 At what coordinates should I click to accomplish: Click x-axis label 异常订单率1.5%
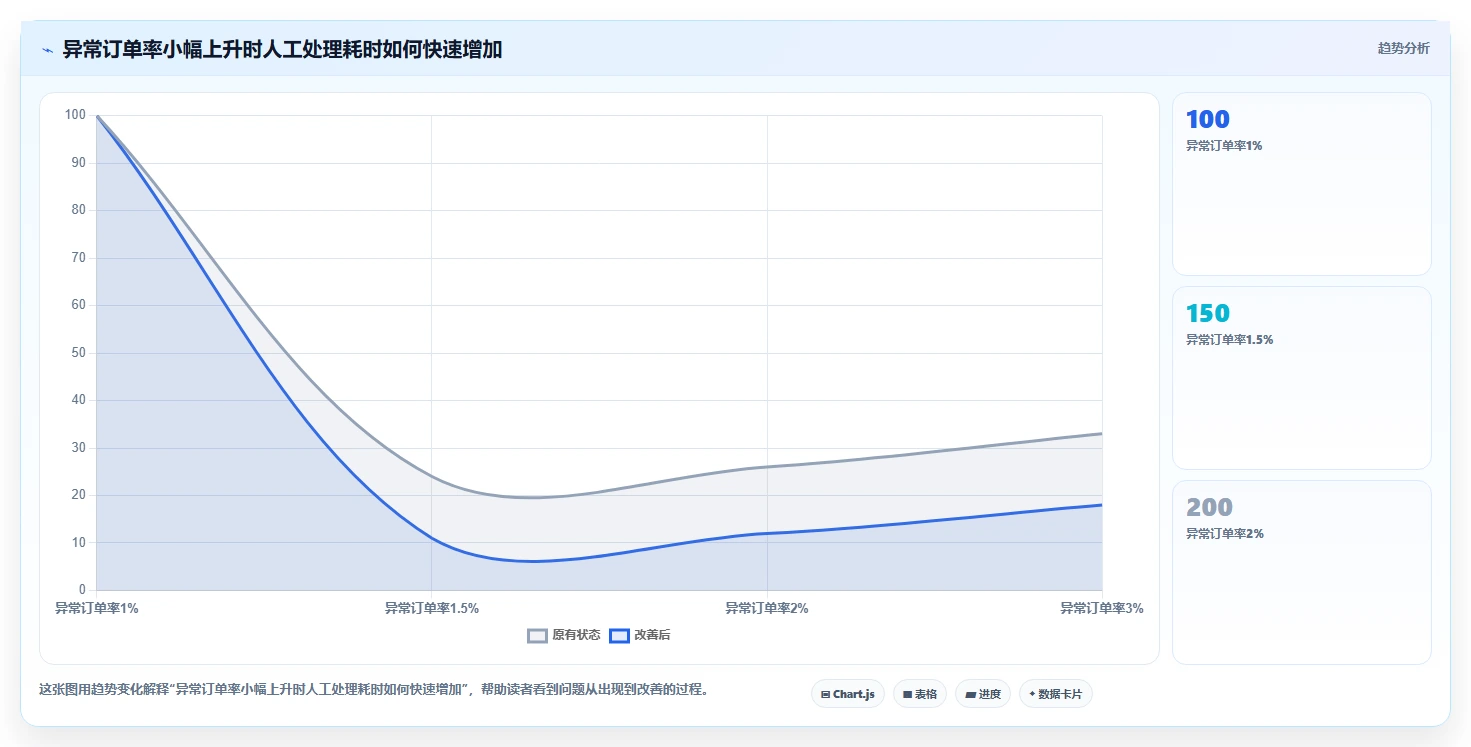click(x=432, y=608)
